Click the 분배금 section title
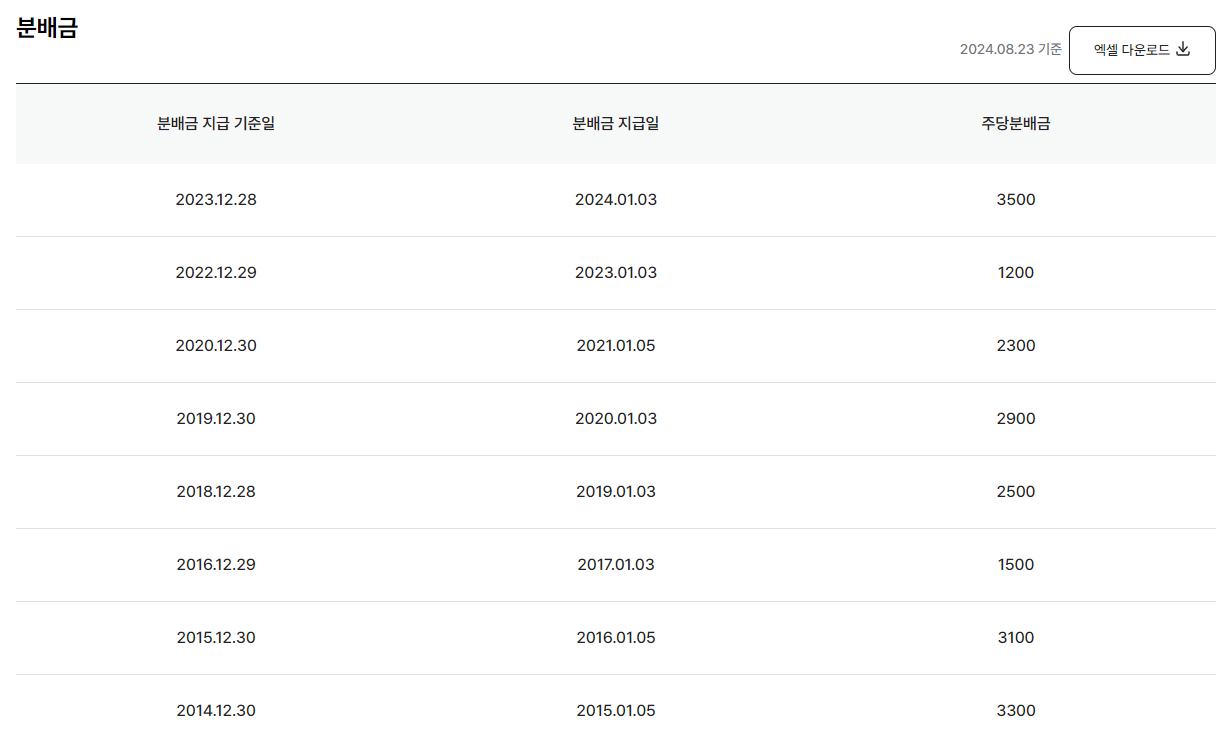The image size is (1227, 732). coord(47,28)
